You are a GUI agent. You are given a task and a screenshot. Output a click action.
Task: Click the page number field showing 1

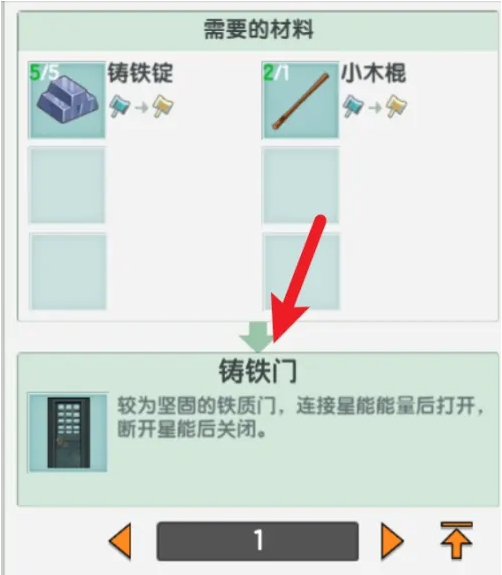[257, 541]
